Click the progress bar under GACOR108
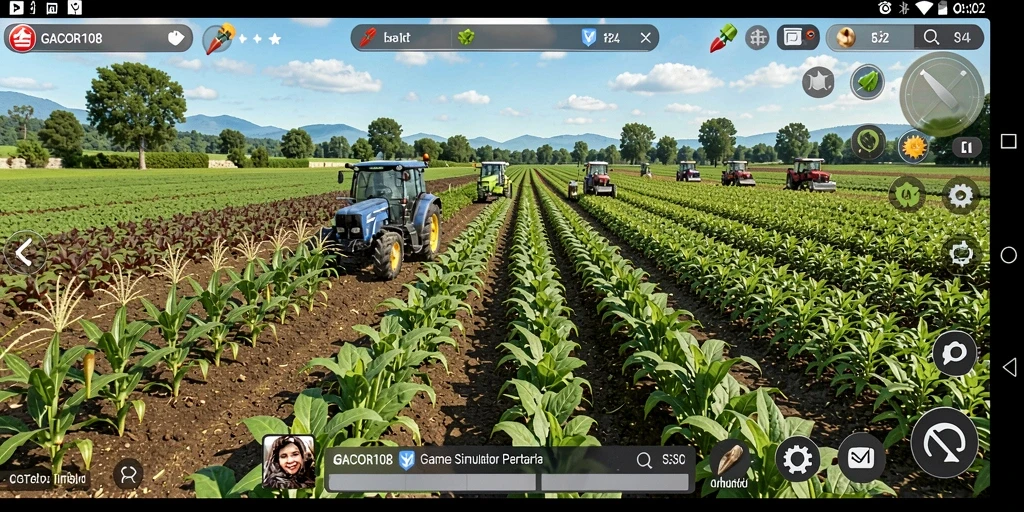The width and height of the screenshot is (1024, 512). (x=509, y=482)
